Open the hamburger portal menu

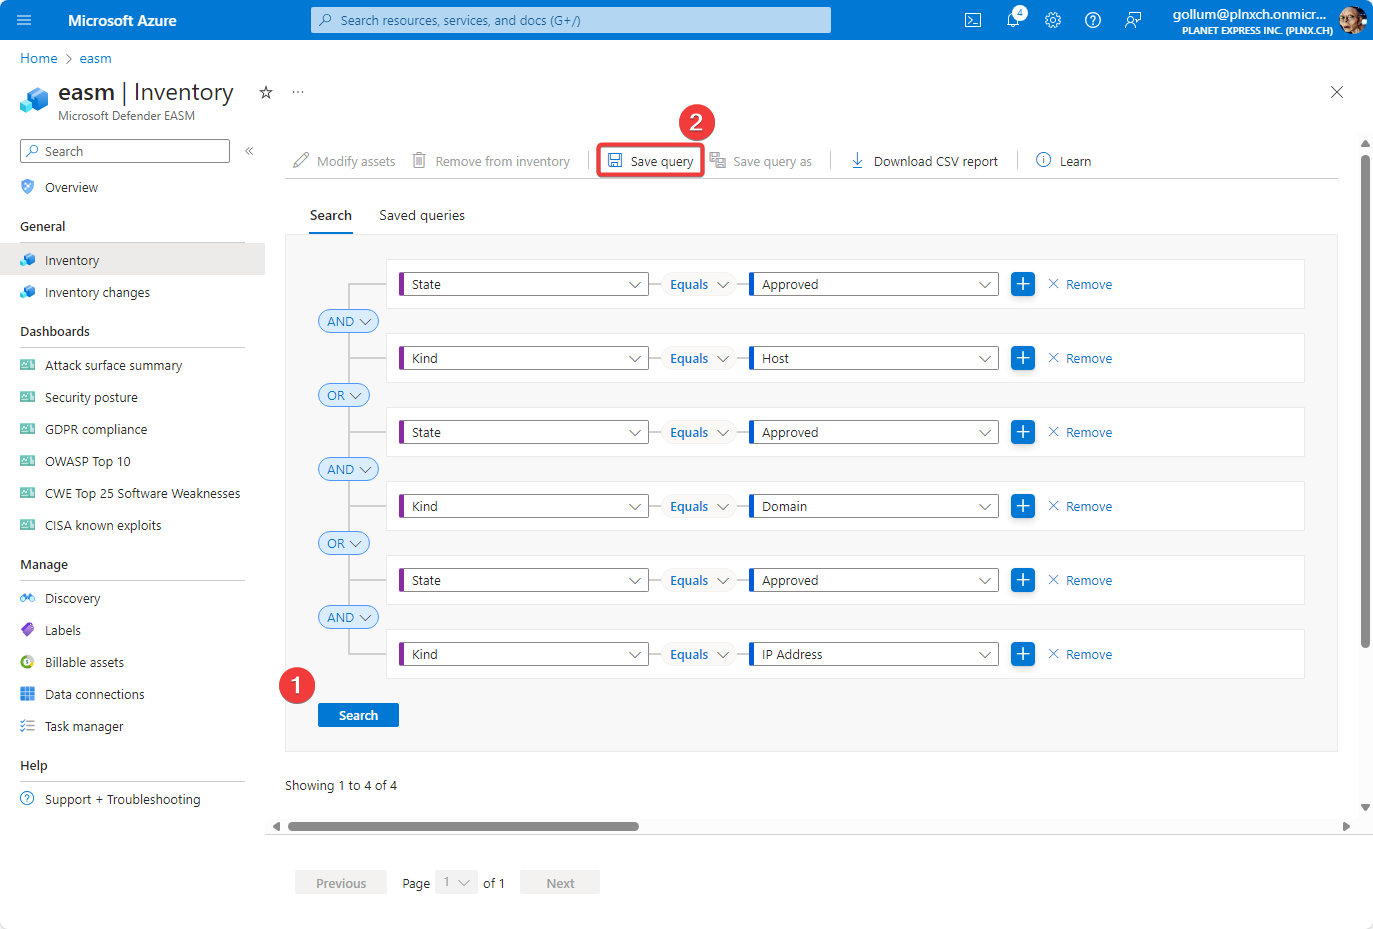[24, 20]
